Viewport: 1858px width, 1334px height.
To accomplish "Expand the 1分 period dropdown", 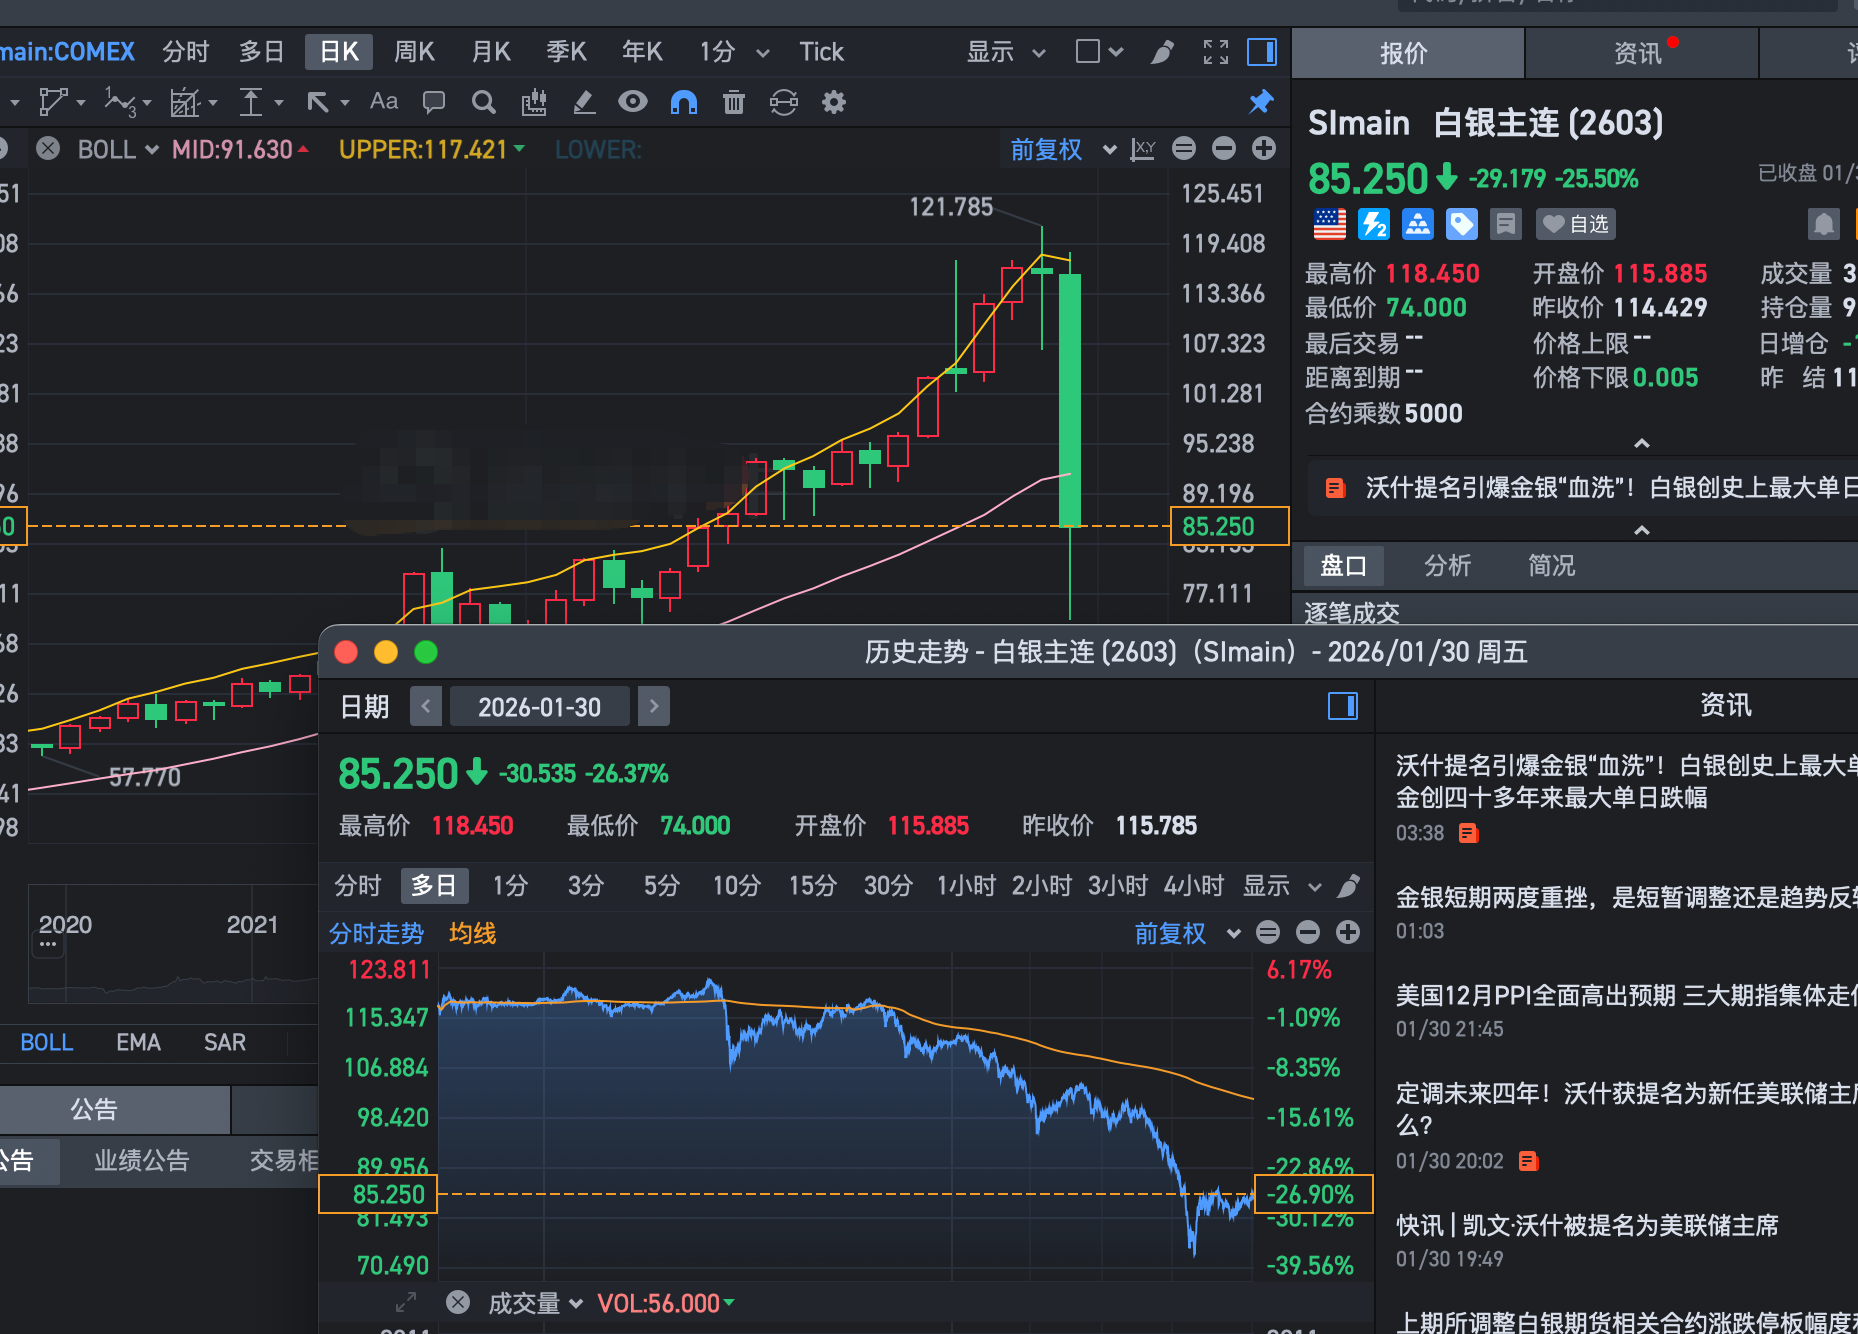I will [762, 53].
